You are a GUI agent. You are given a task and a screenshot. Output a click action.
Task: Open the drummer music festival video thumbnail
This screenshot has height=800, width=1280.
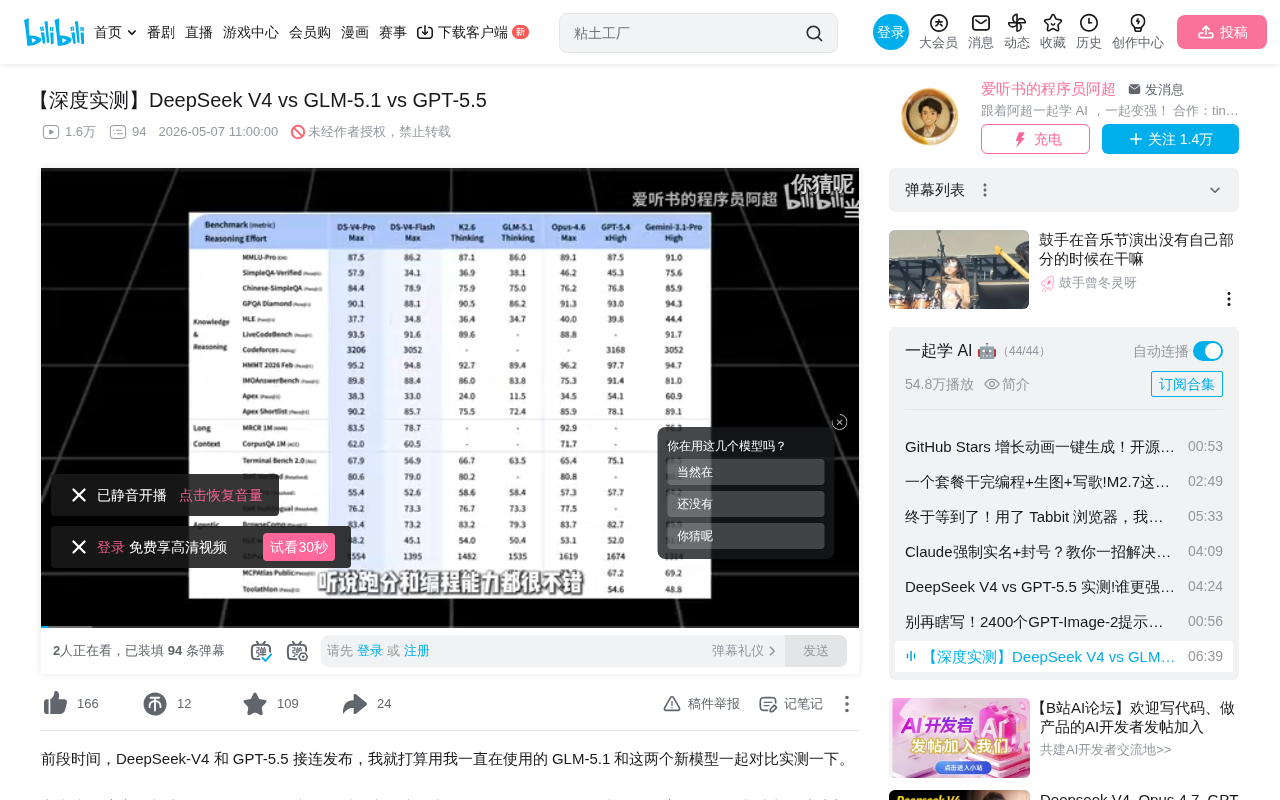[x=959, y=269]
